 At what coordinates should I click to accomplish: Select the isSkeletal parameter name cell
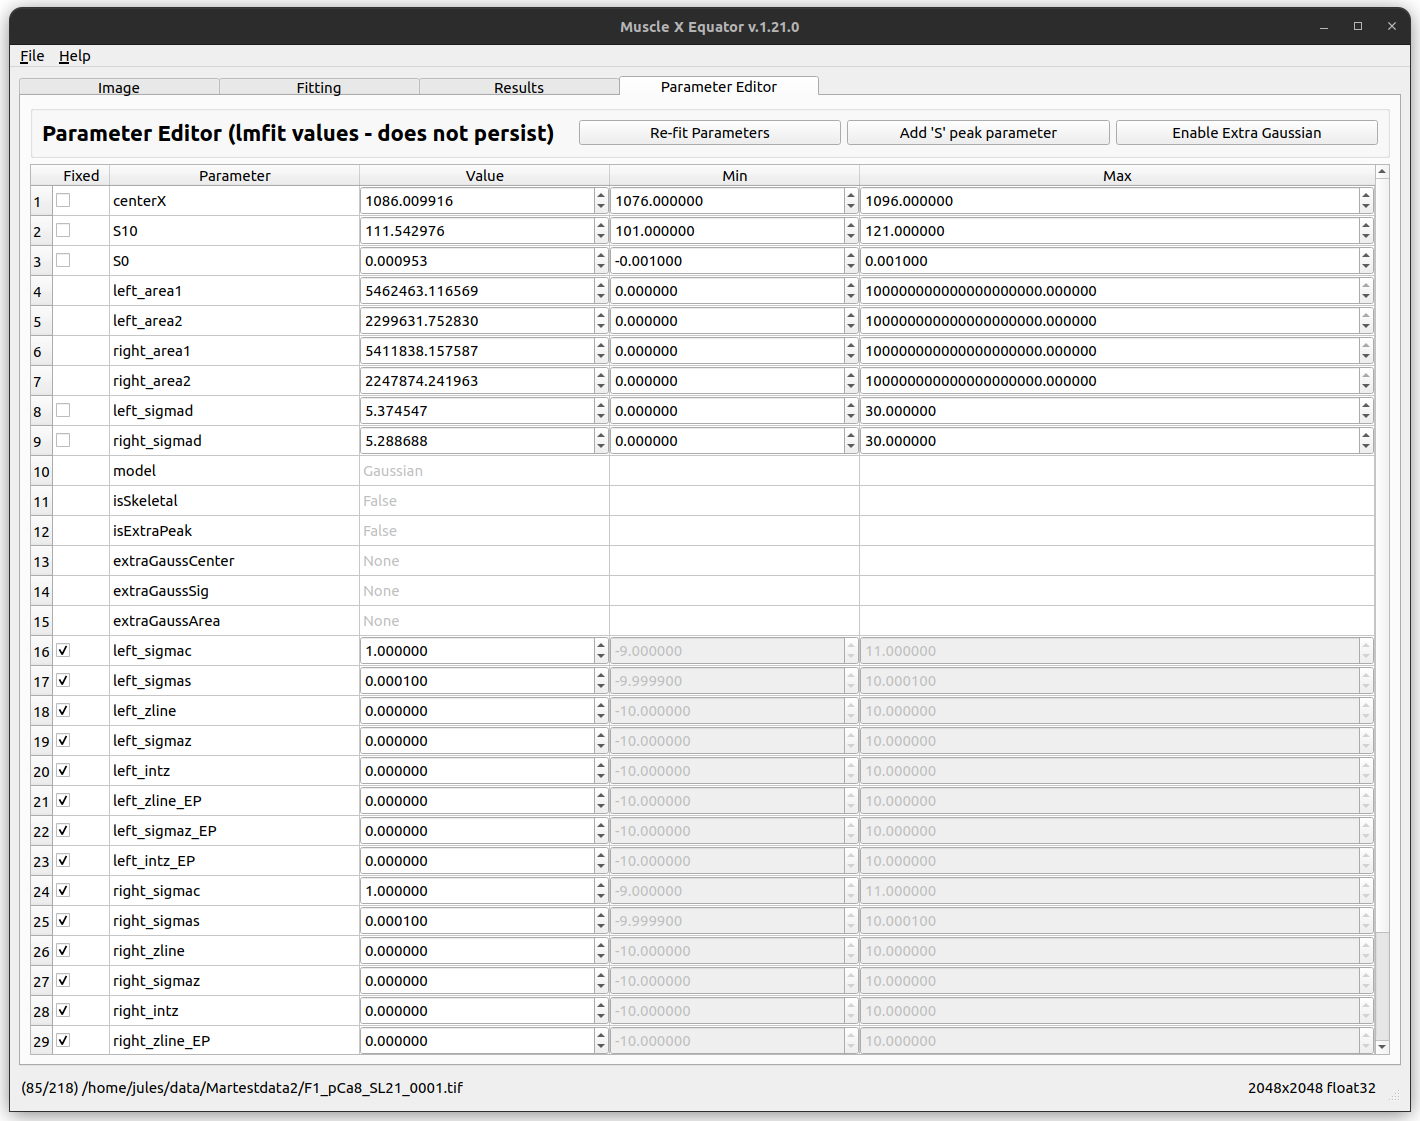pyautogui.click(x=235, y=501)
